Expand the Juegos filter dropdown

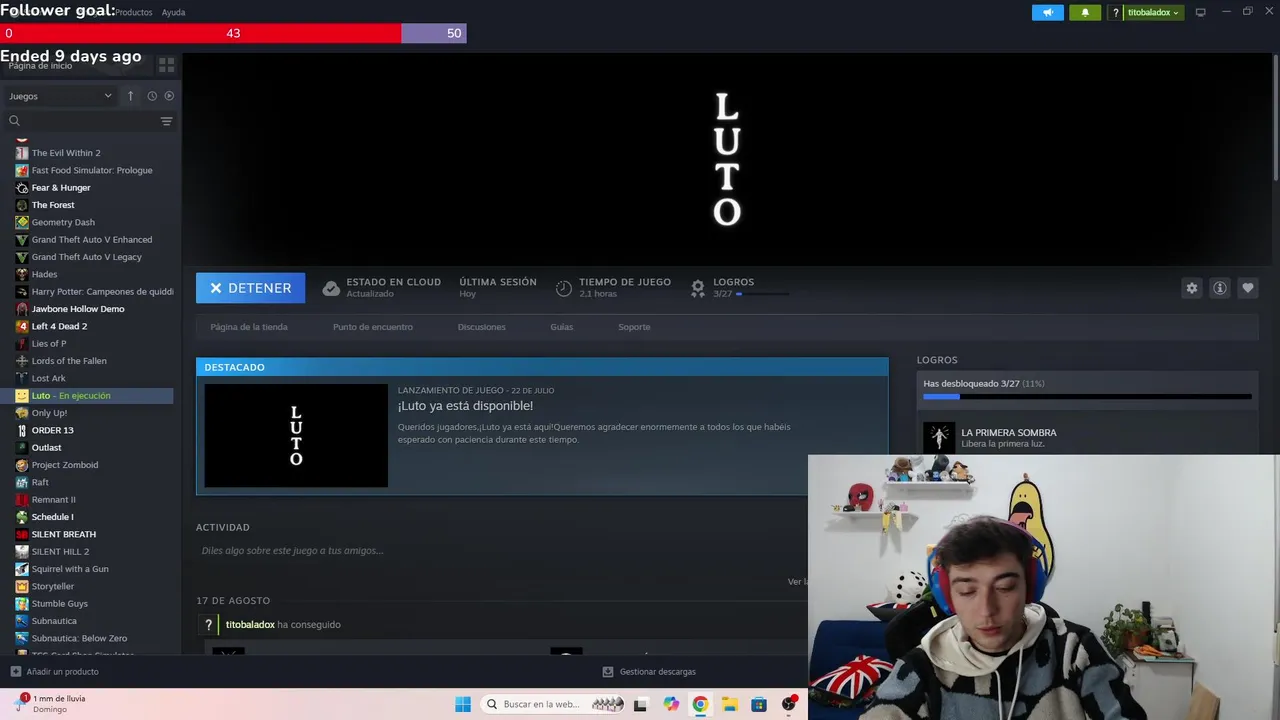(x=60, y=96)
